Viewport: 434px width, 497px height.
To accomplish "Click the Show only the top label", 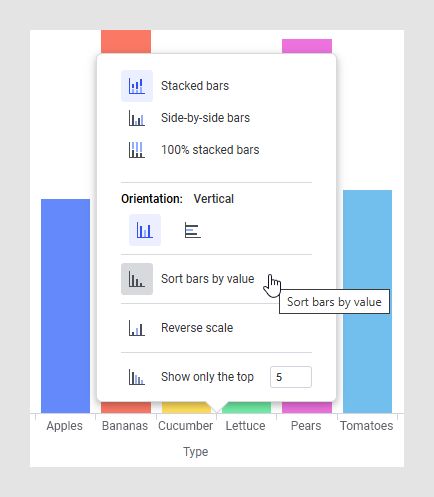I will point(207,377).
